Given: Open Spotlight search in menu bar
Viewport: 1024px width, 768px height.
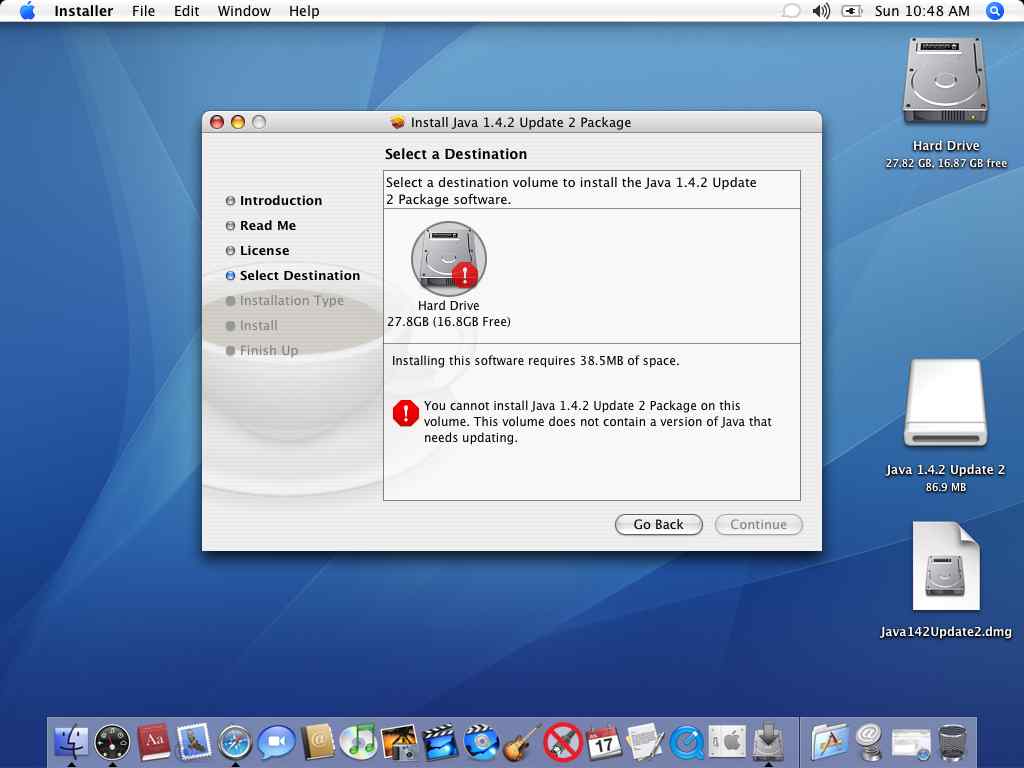Looking at the screenshot, I should (x=995, y=11).
